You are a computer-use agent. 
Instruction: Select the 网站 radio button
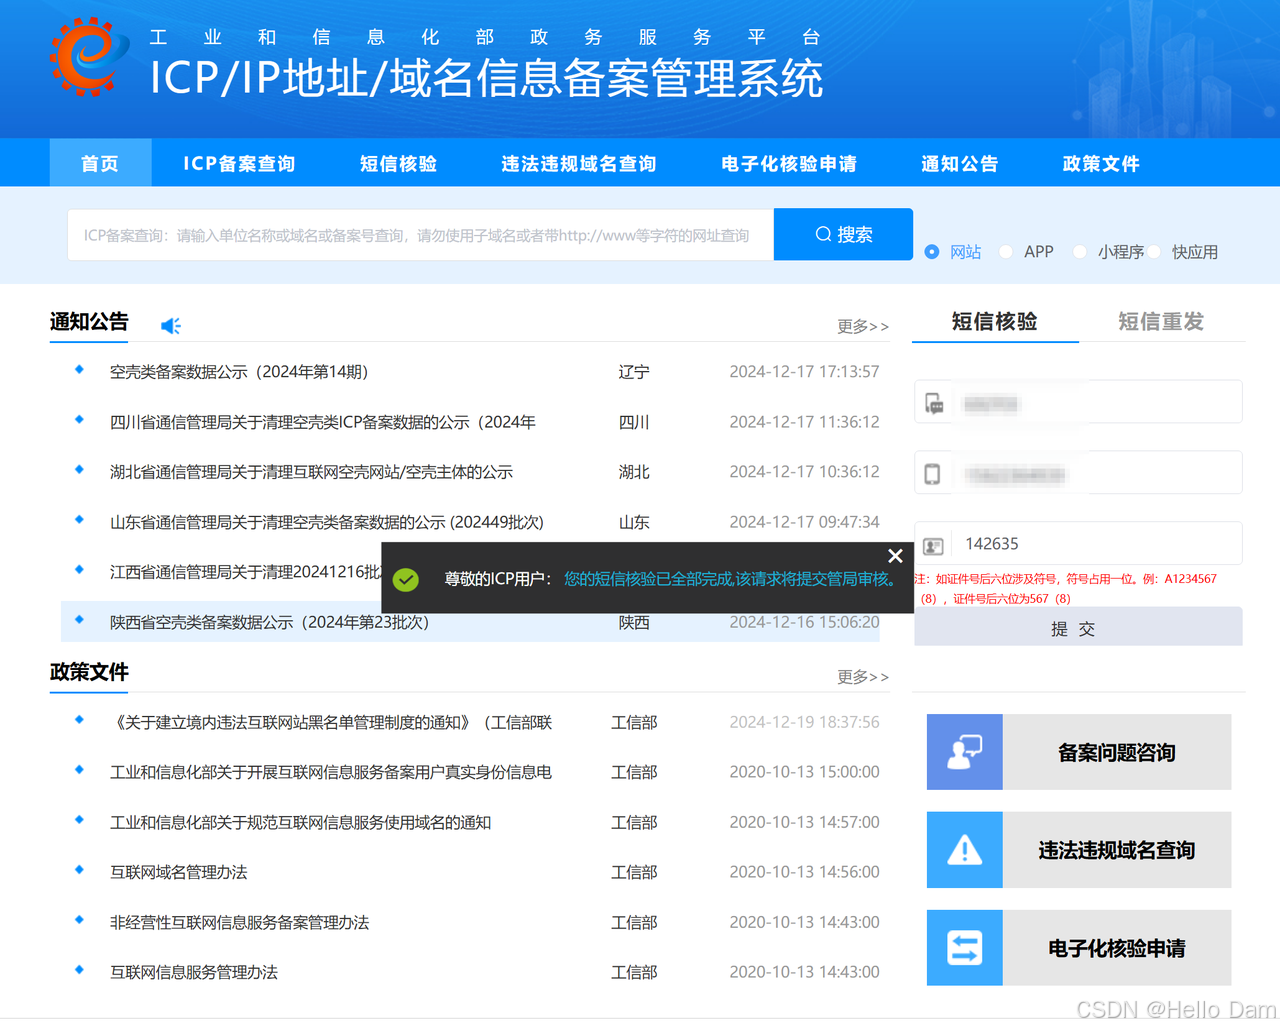pos(932,251)
